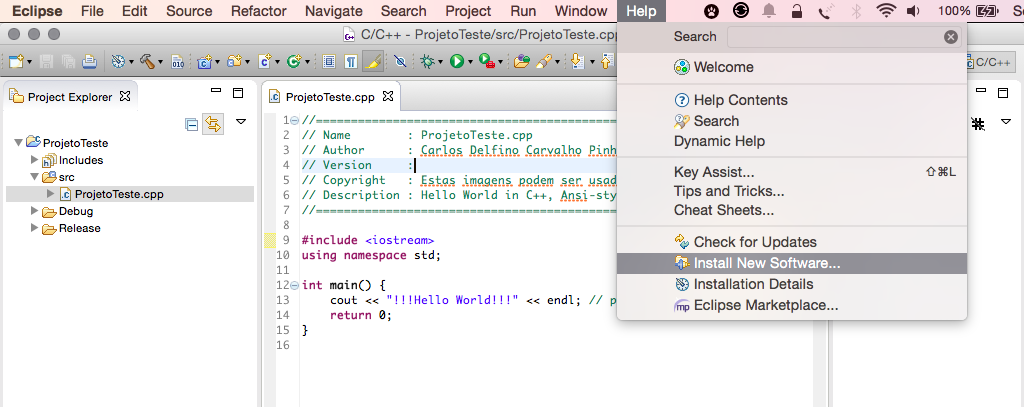The image size is (1024, 407).
Task: Open the Navigate menu
Action: tap(334, 11)
